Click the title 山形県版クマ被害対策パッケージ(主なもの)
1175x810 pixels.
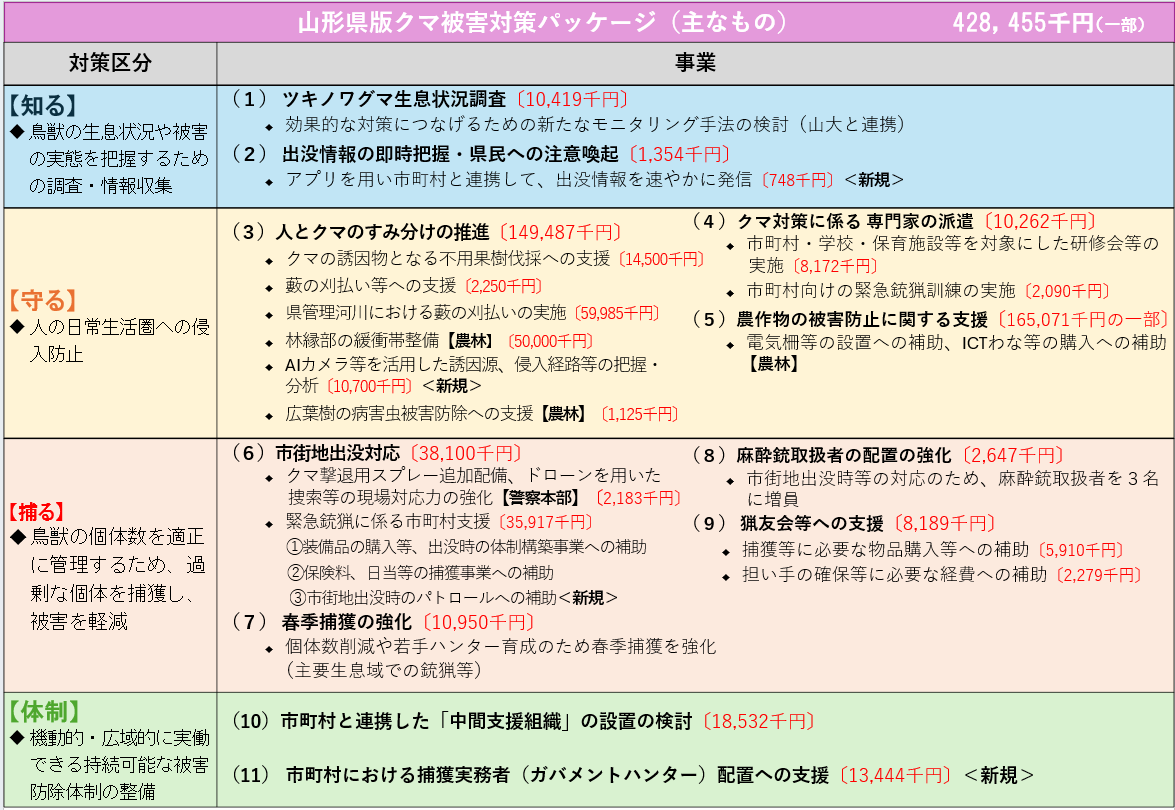[543, 22]
